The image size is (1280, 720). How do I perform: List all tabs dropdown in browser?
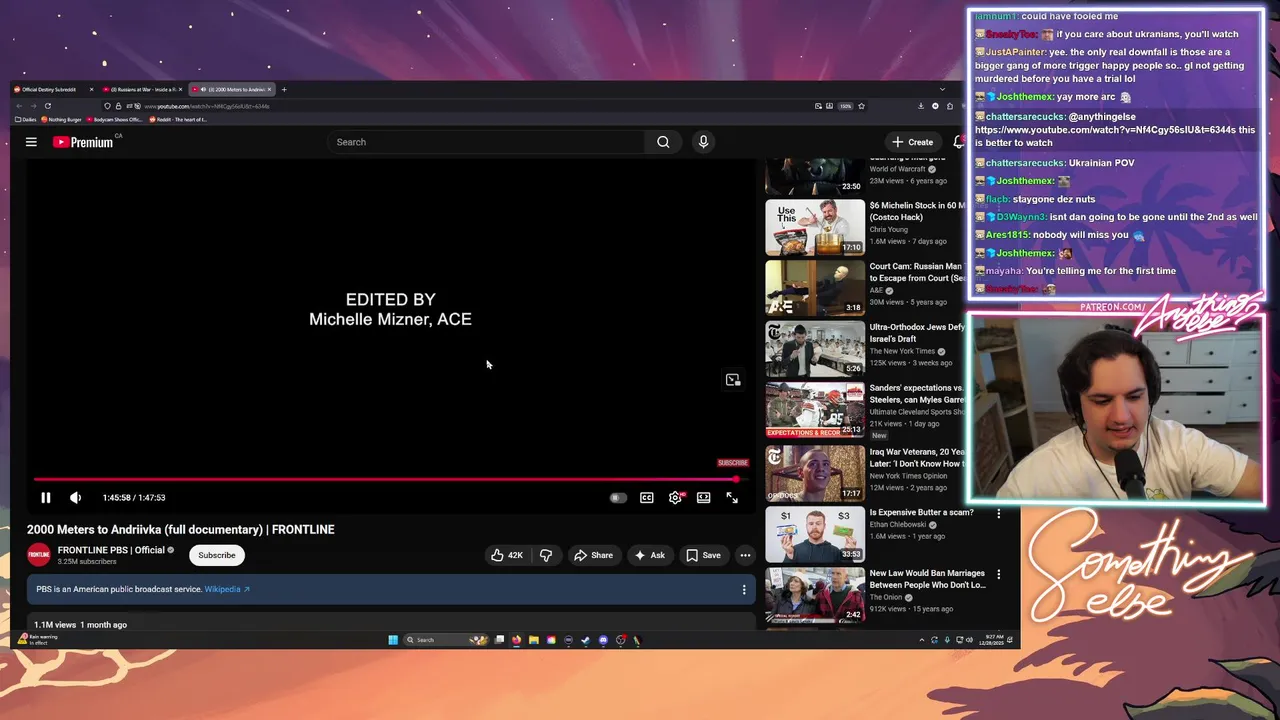tap(941, 90)
